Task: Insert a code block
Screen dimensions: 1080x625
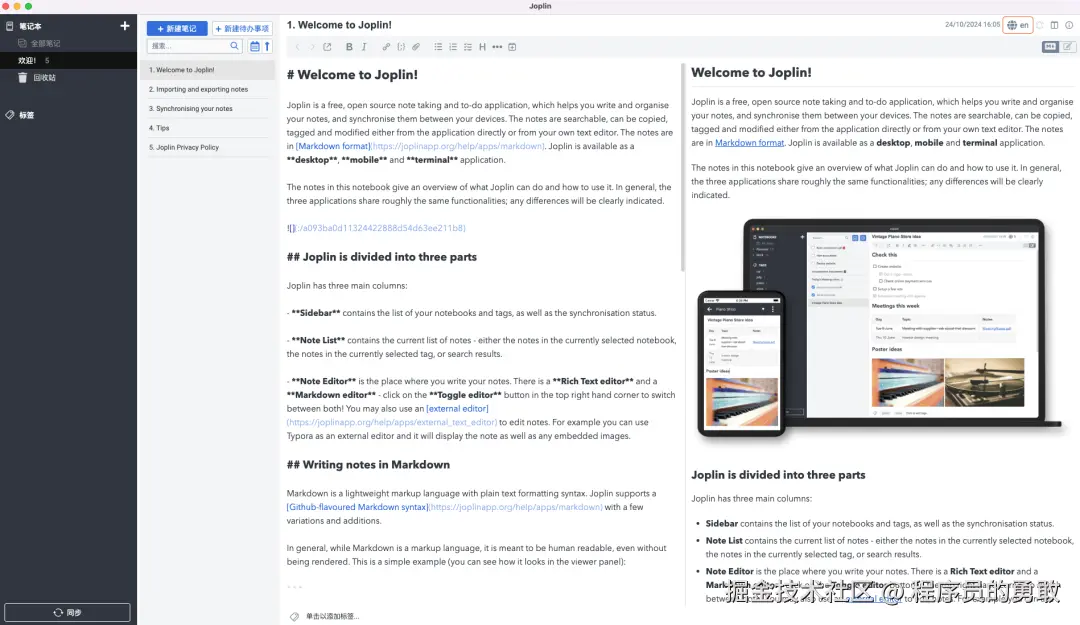Action: coord(401,47)
